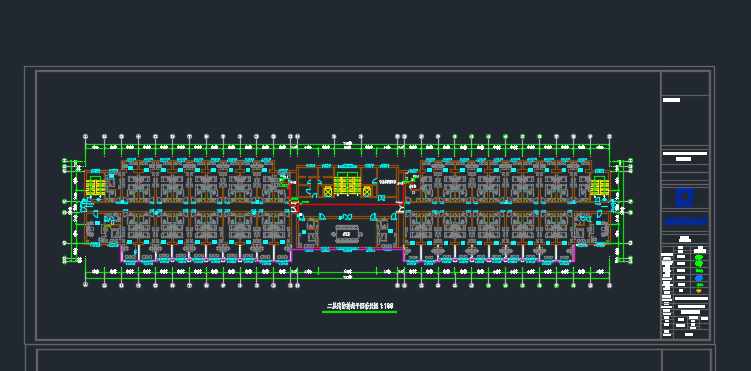Click the white text label right of central staircase
Screen dimensions: 751x371
pyautogui.click(x=387, y=181)
